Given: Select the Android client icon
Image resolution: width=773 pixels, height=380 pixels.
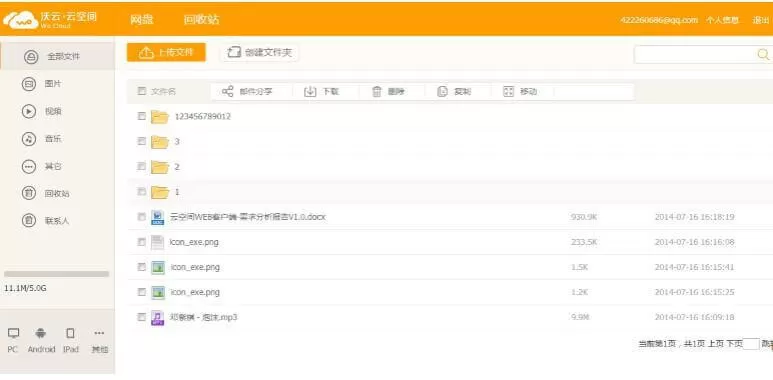Looking at the screenshot, I should click(41, 333).
